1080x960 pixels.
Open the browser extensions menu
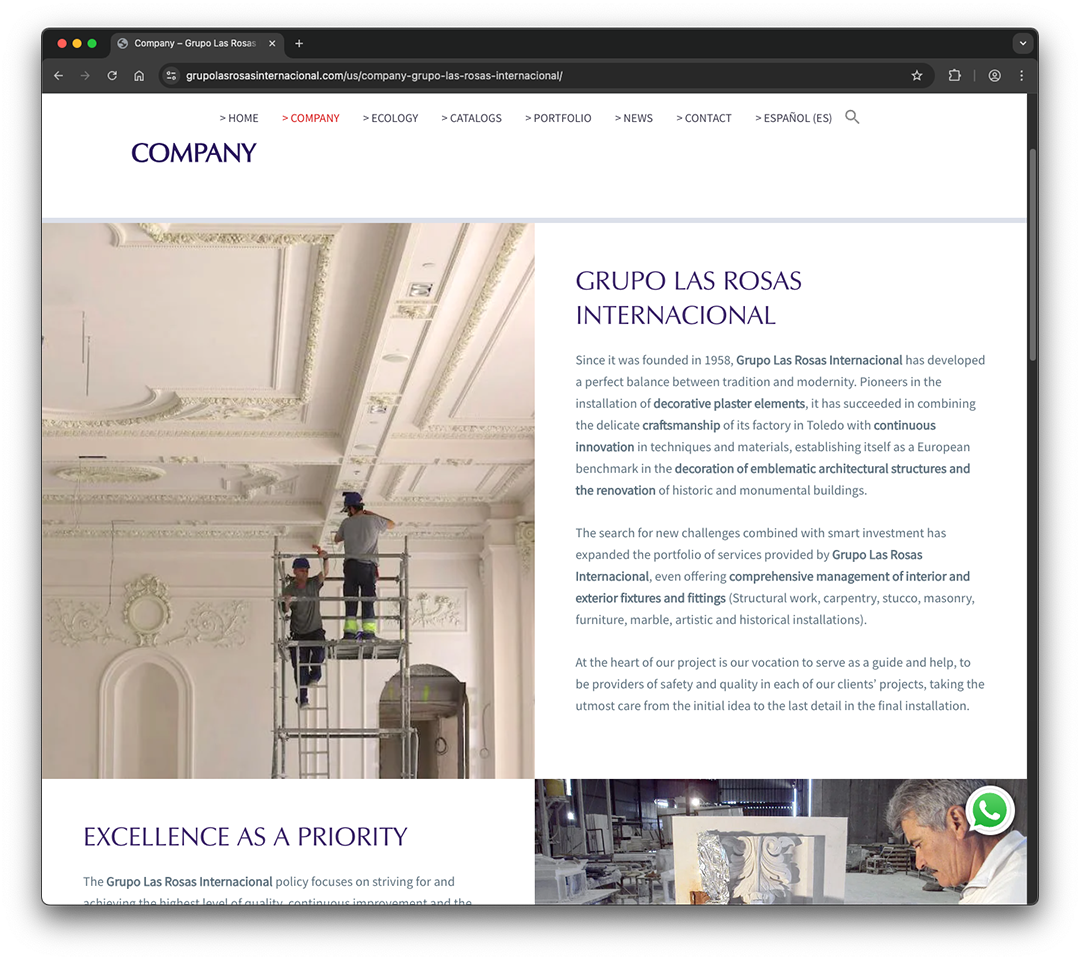(955, 76)
